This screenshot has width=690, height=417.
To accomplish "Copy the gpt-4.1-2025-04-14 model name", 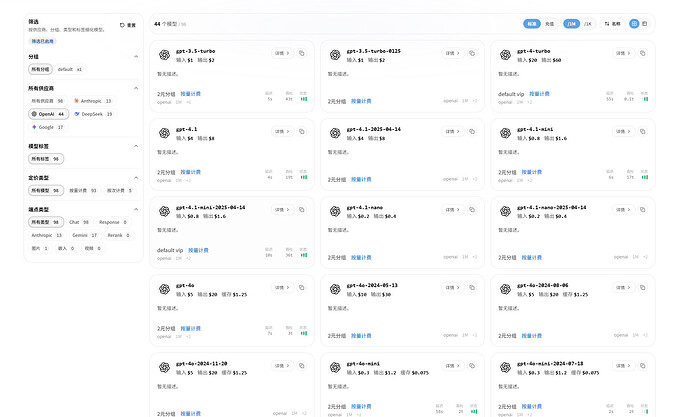I will (472, 132).
